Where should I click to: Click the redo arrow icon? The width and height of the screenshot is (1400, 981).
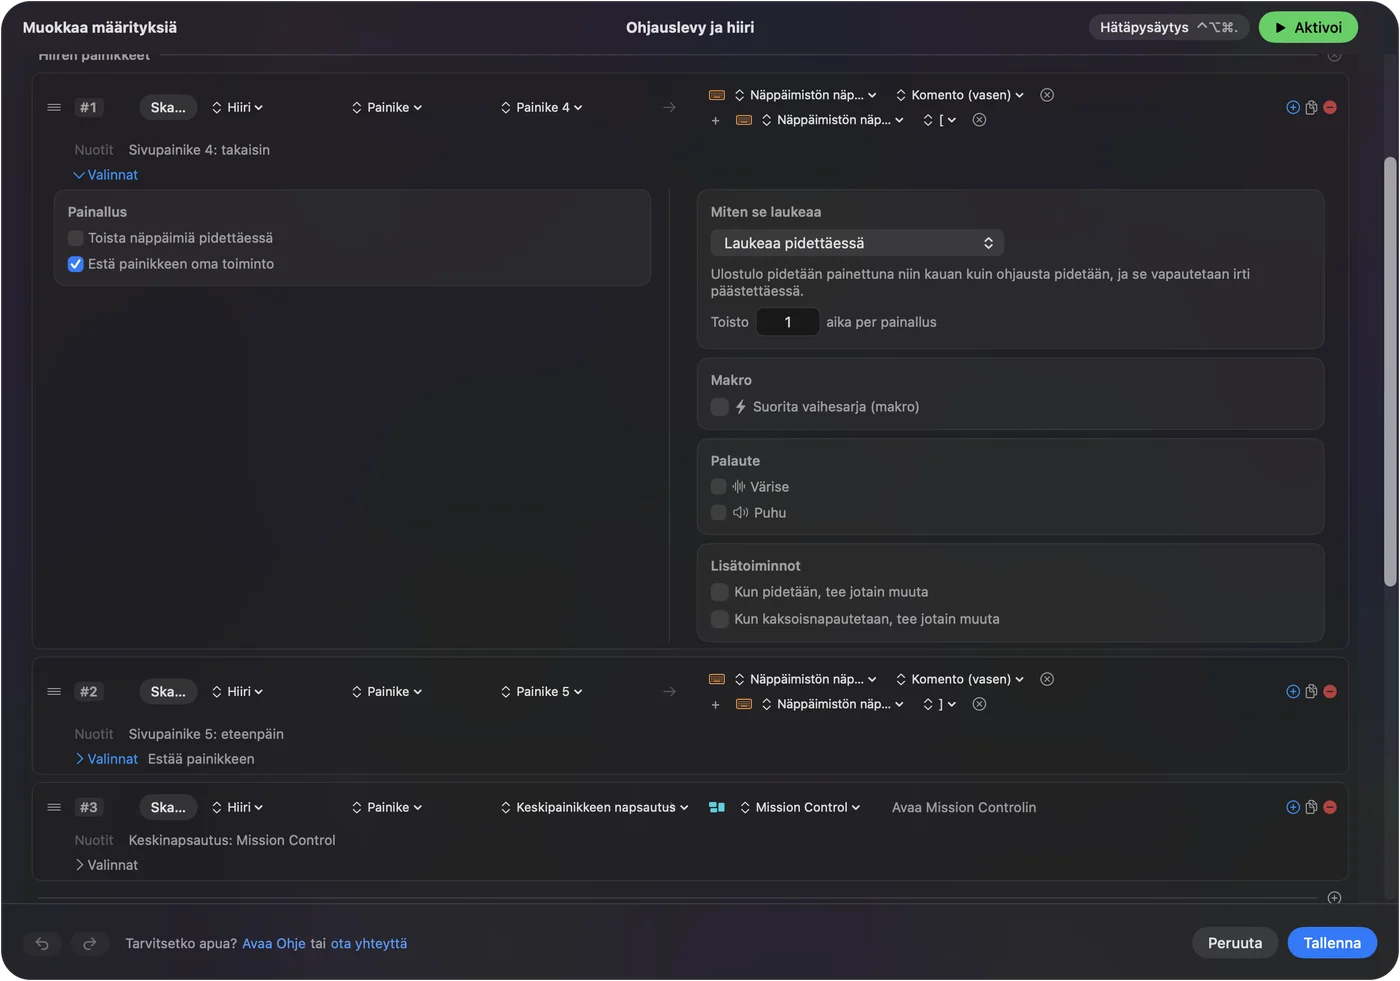coord(89,943)
